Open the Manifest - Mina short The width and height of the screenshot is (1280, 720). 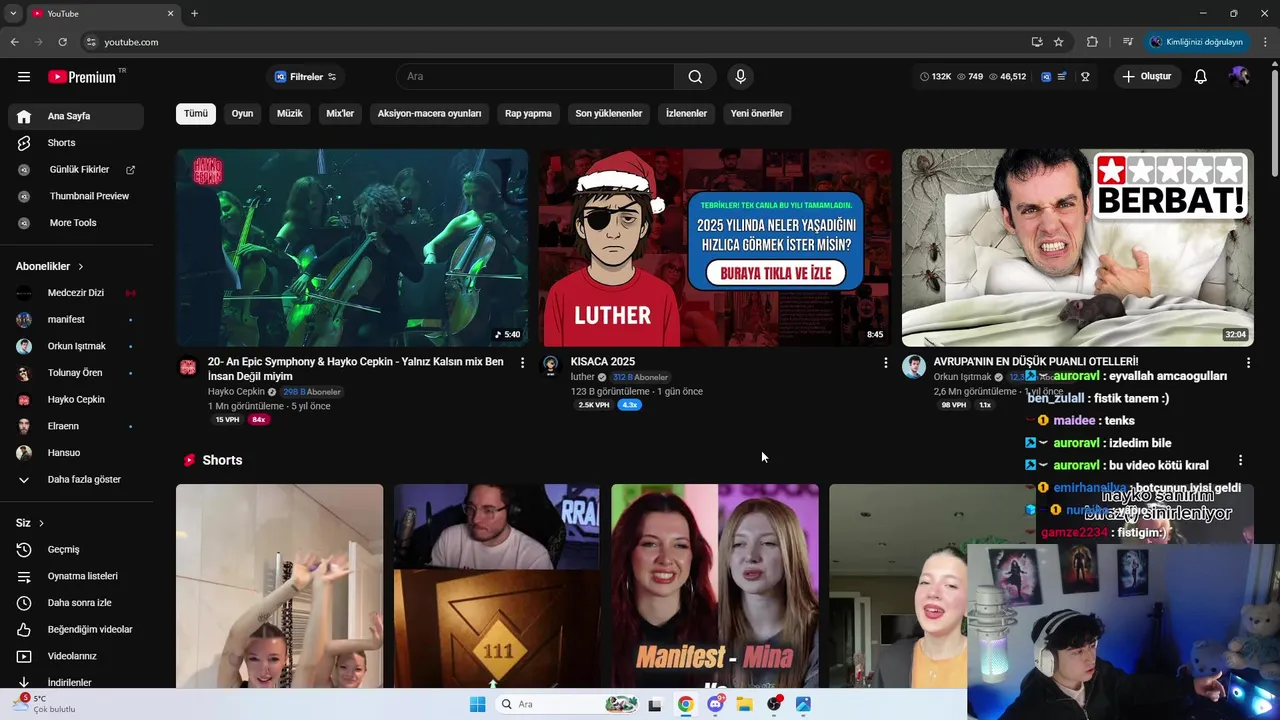point(715,586)
